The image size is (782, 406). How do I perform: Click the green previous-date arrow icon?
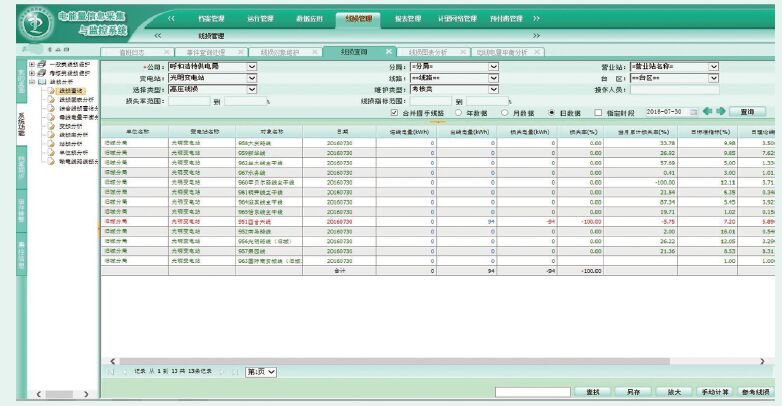[708, 112]
